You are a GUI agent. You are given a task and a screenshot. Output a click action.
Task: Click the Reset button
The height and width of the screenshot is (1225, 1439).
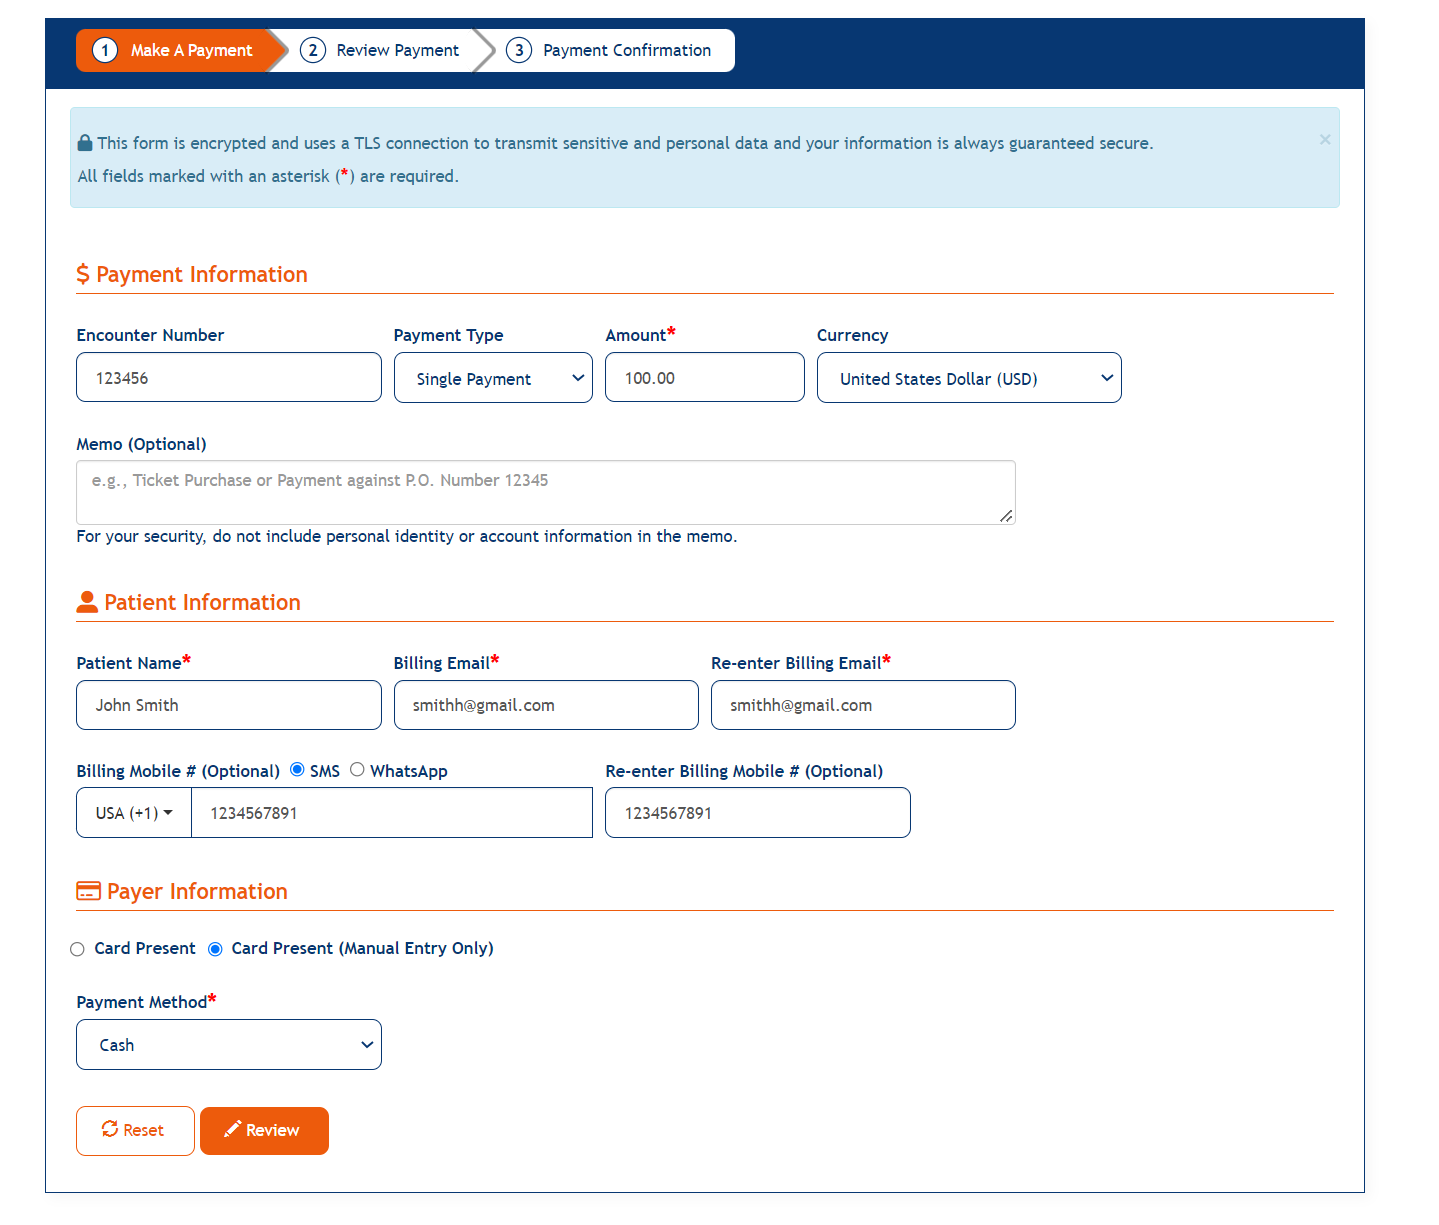click(135, 1131)
